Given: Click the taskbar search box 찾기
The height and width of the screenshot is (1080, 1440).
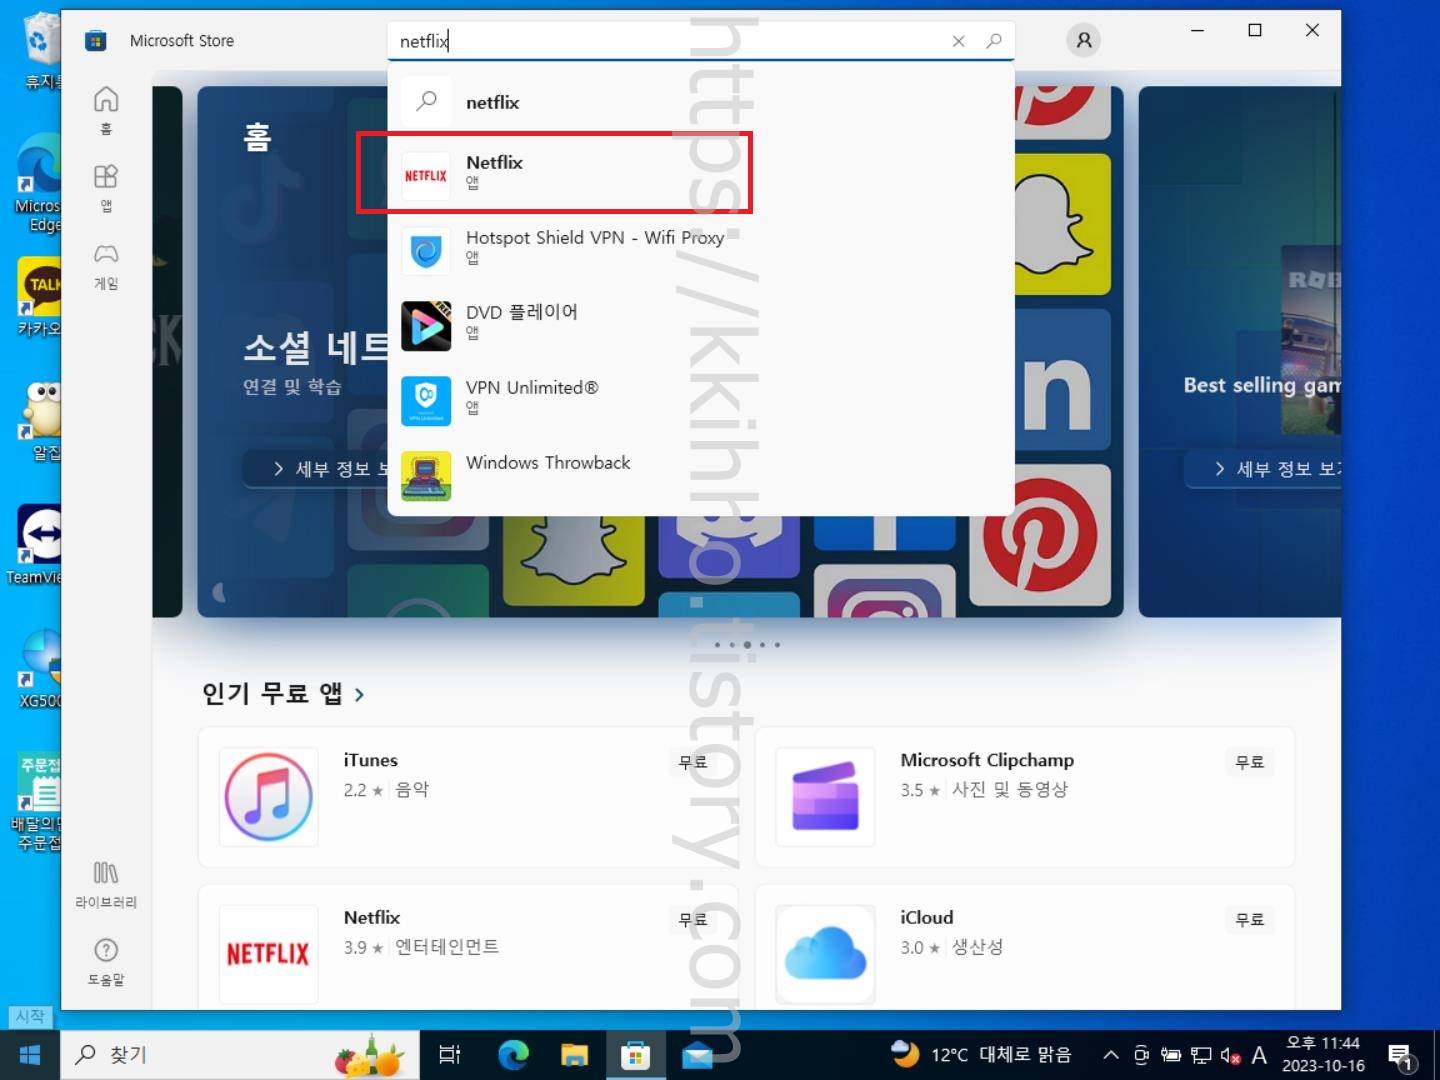Looking at the screenshot, I should (x=240, y=1055).
